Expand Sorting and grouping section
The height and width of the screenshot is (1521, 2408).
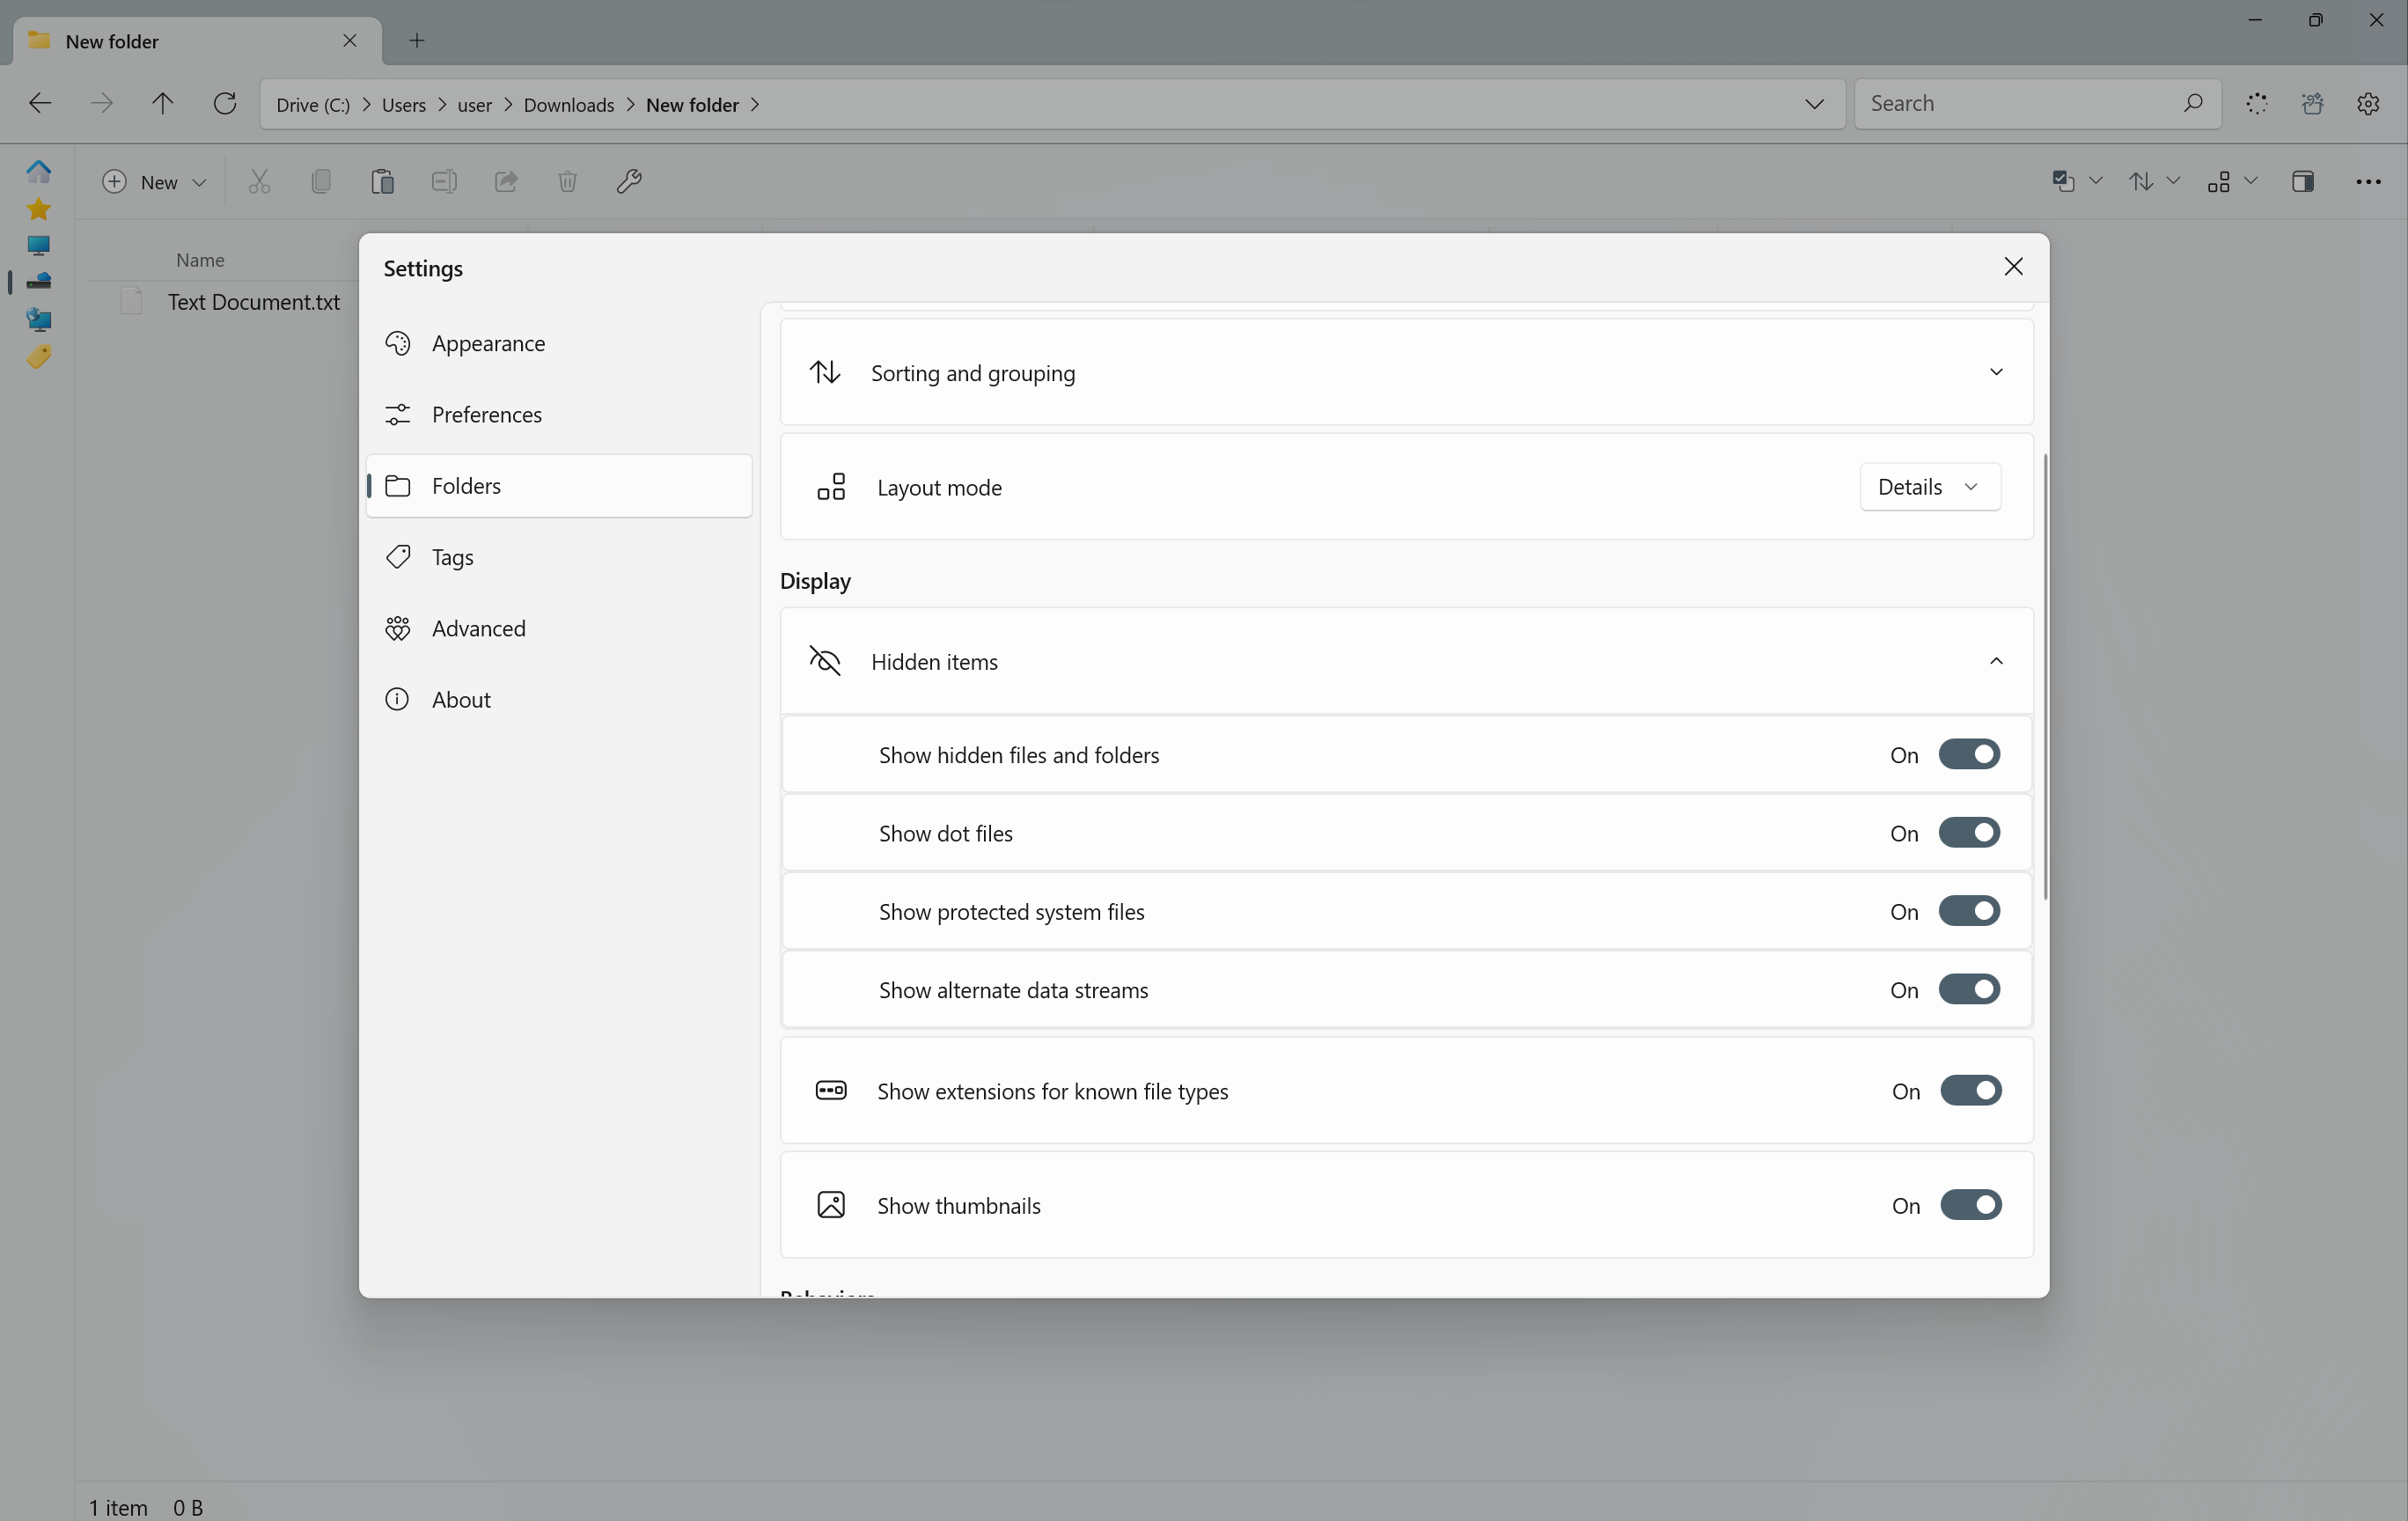coord(1995,372)
